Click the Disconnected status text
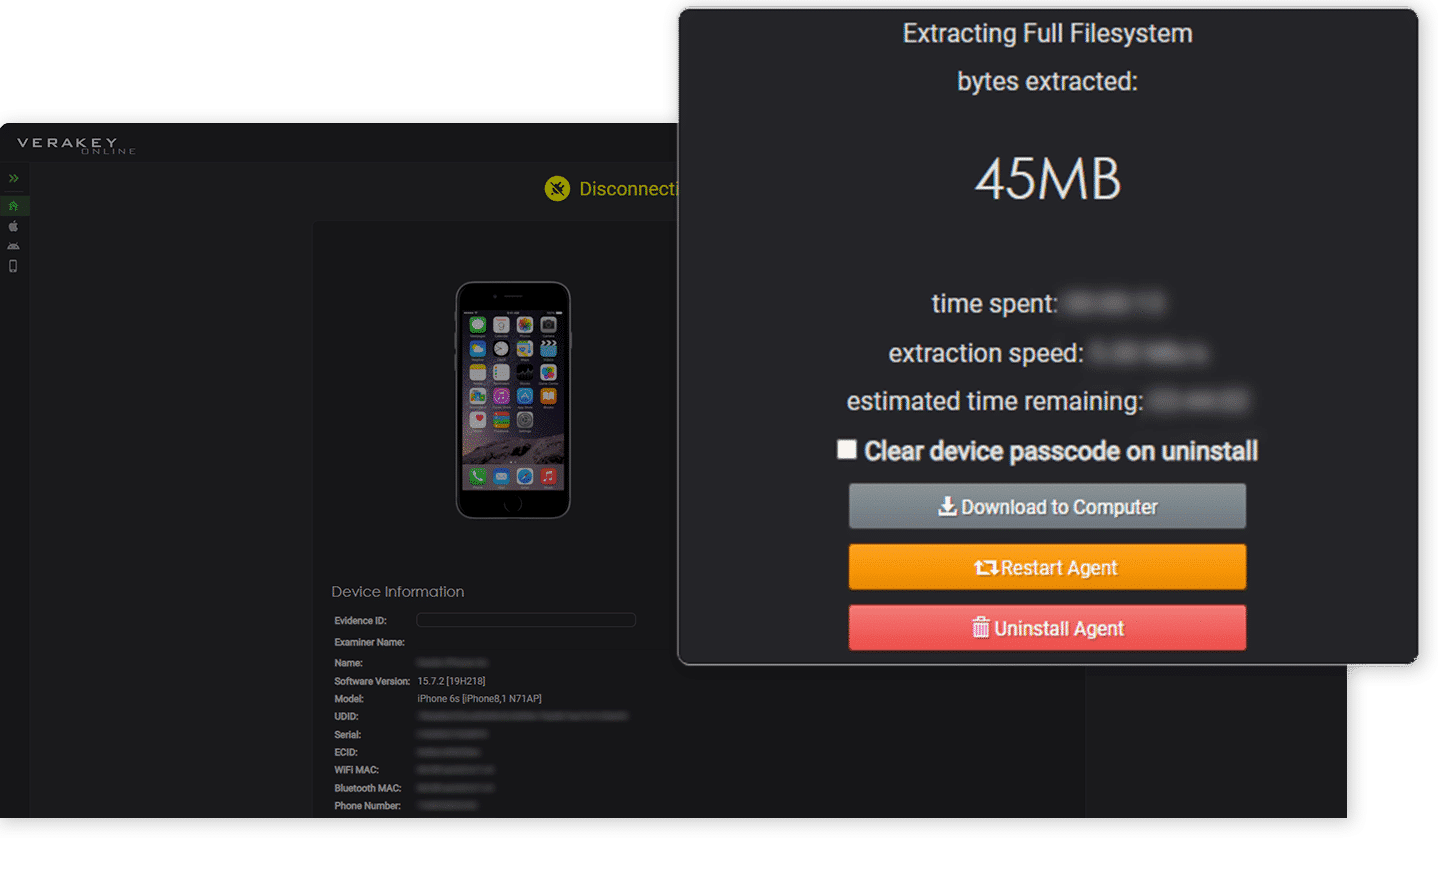The height and width of the screenshot is (880, 1438). pyautogui.click(x=628, y=189)
